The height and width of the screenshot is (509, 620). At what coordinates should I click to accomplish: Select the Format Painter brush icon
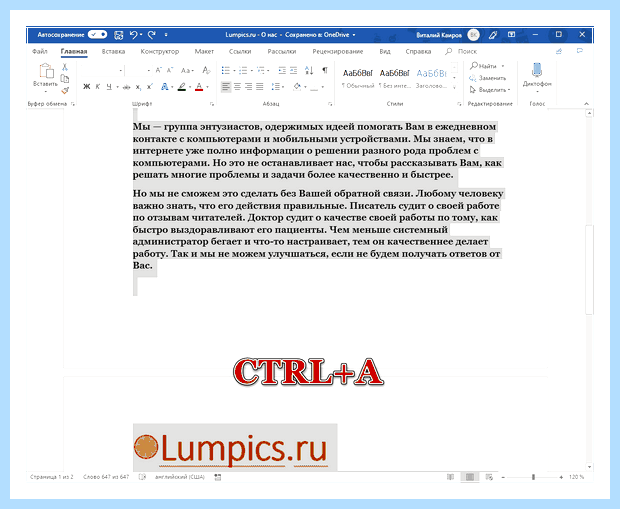click(x=65, y=91)
